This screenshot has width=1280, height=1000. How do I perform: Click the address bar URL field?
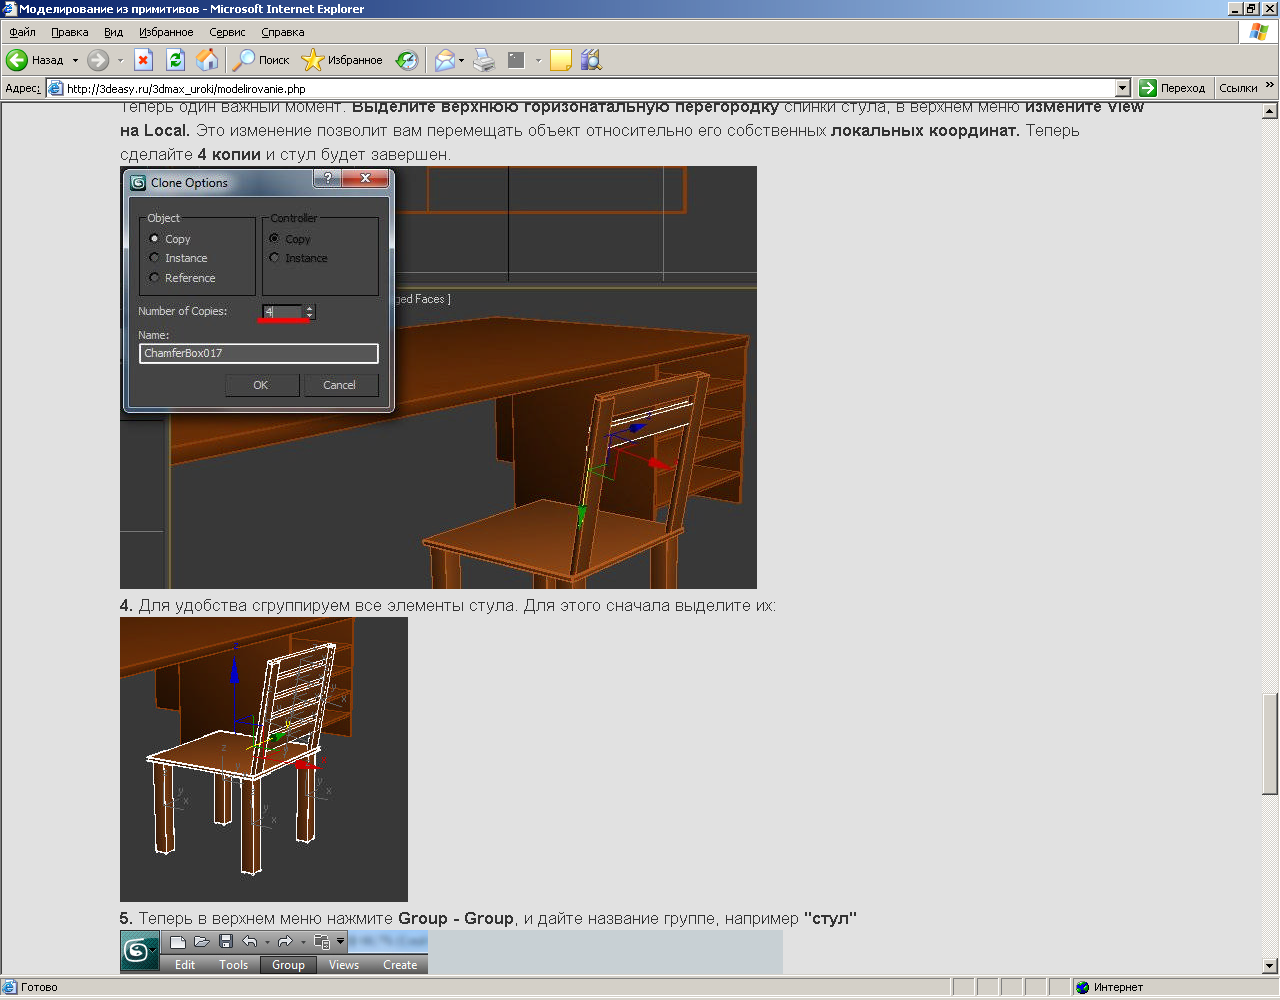(x=589, y=88)
